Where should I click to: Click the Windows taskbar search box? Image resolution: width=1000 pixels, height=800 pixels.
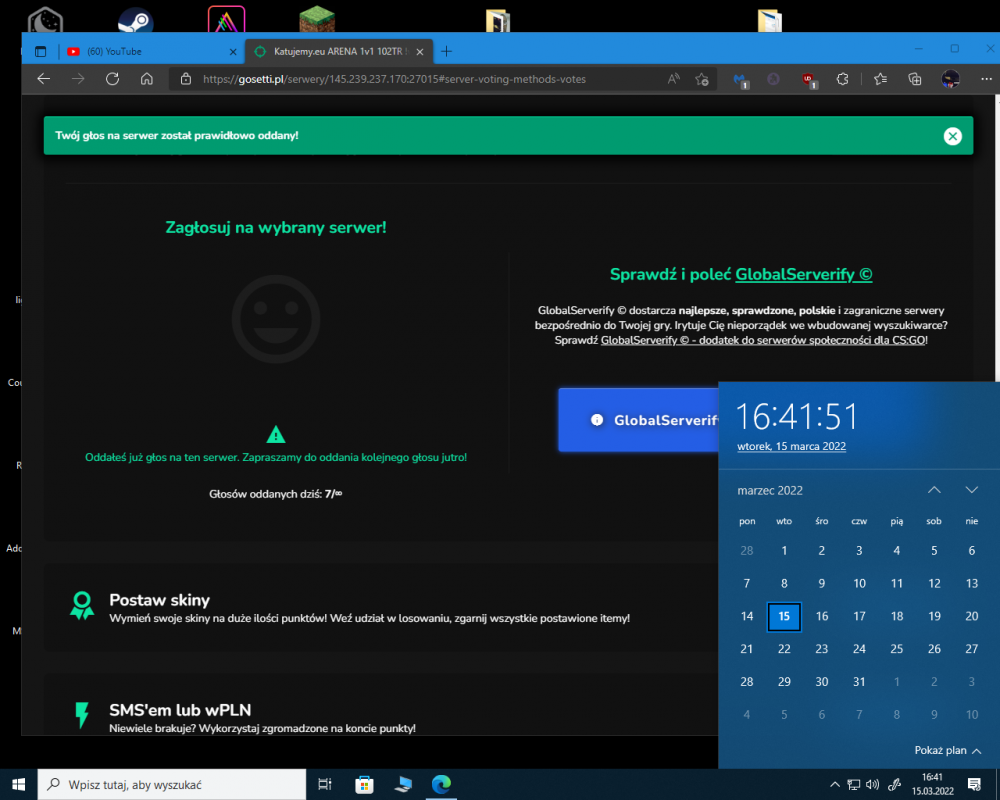(x=172, y=784)
